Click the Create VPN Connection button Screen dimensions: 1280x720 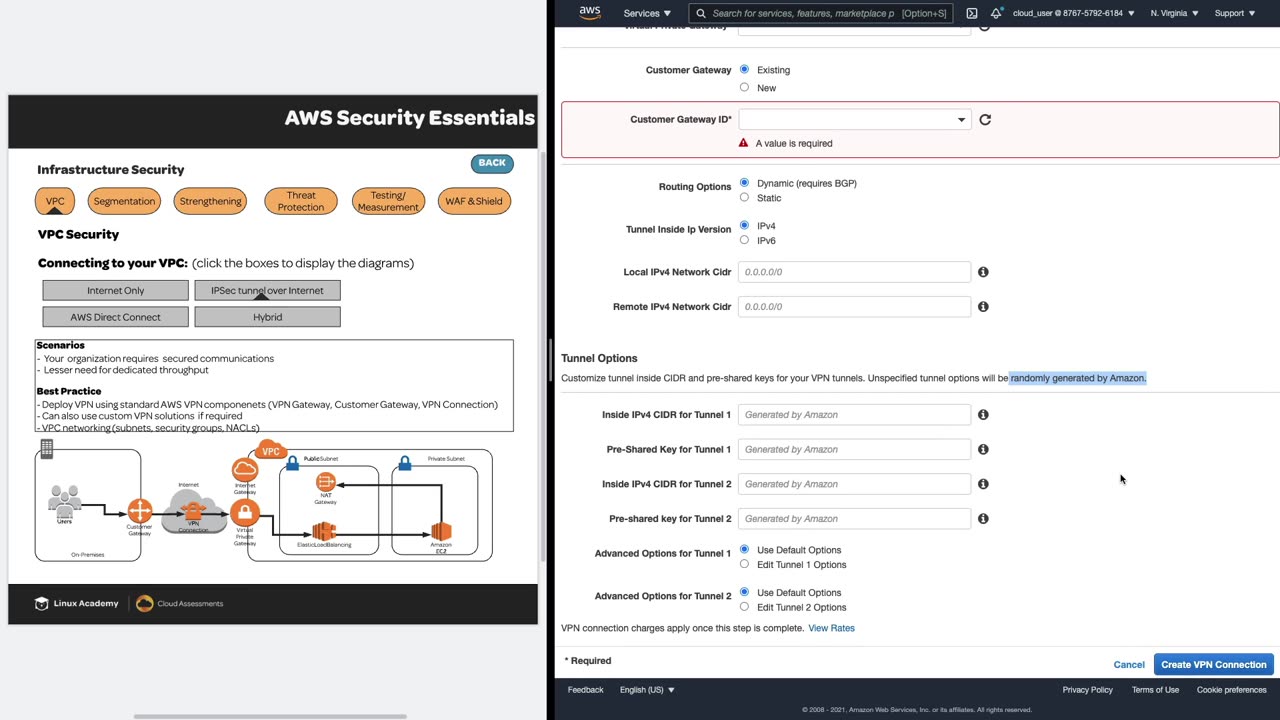click(1214, 665)
